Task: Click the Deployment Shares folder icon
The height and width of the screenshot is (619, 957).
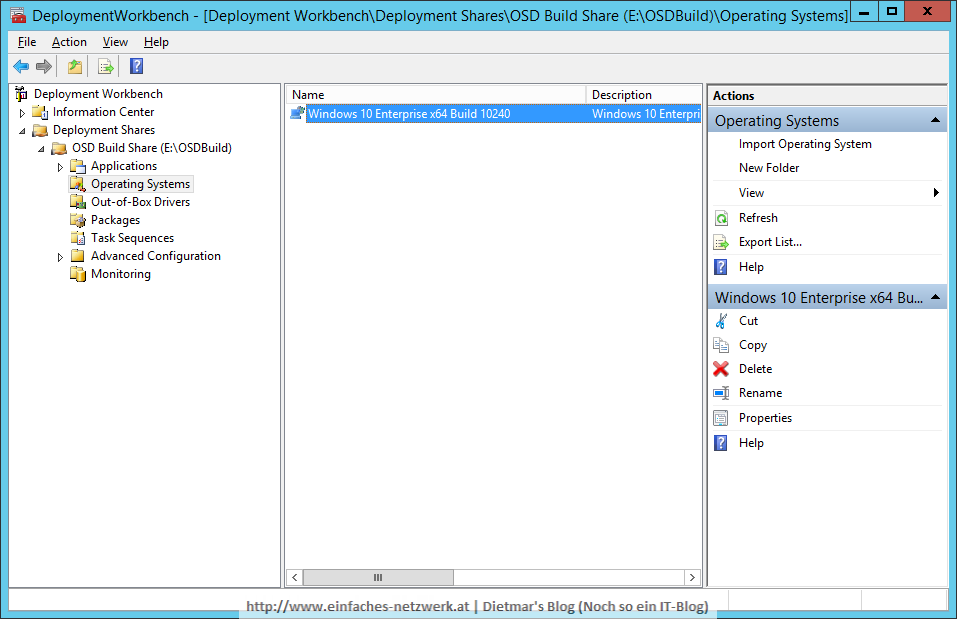Action: (x=40, y=130)
